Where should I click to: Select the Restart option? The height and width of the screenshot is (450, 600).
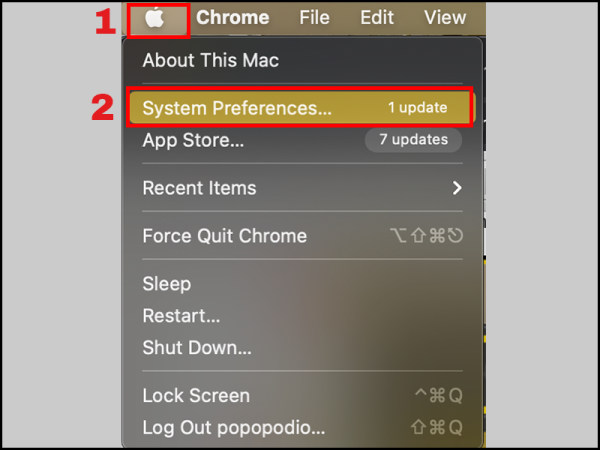(181, 316)
